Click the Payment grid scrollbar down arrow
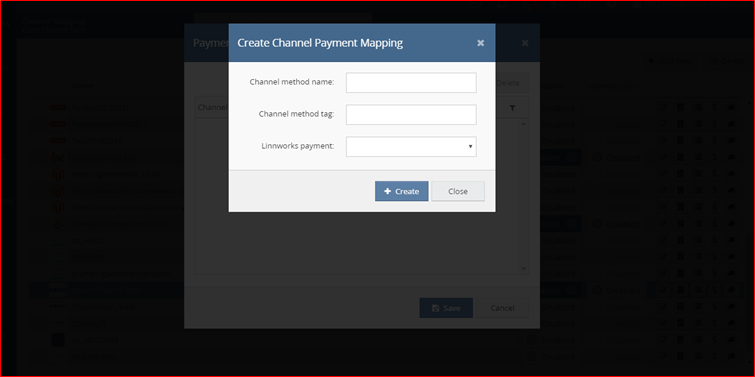This screenshot has height=377, width=755. click(x=524, y=269)
